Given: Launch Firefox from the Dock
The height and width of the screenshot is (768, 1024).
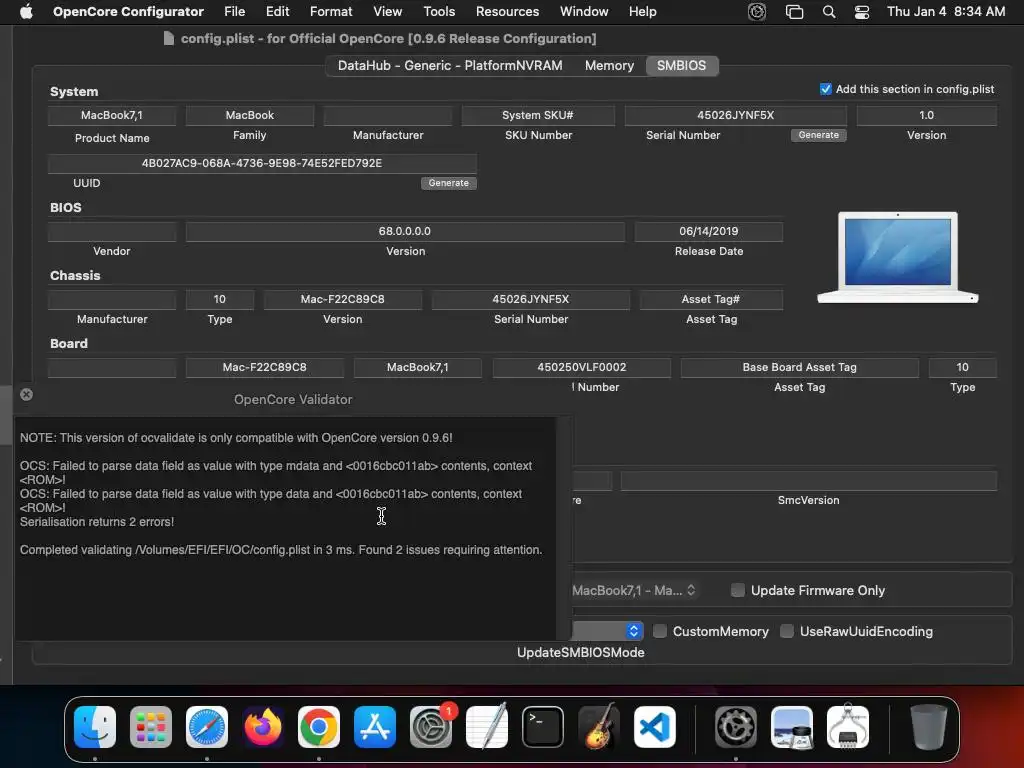Looking at the screenshot, I should (x=263, y=727).
